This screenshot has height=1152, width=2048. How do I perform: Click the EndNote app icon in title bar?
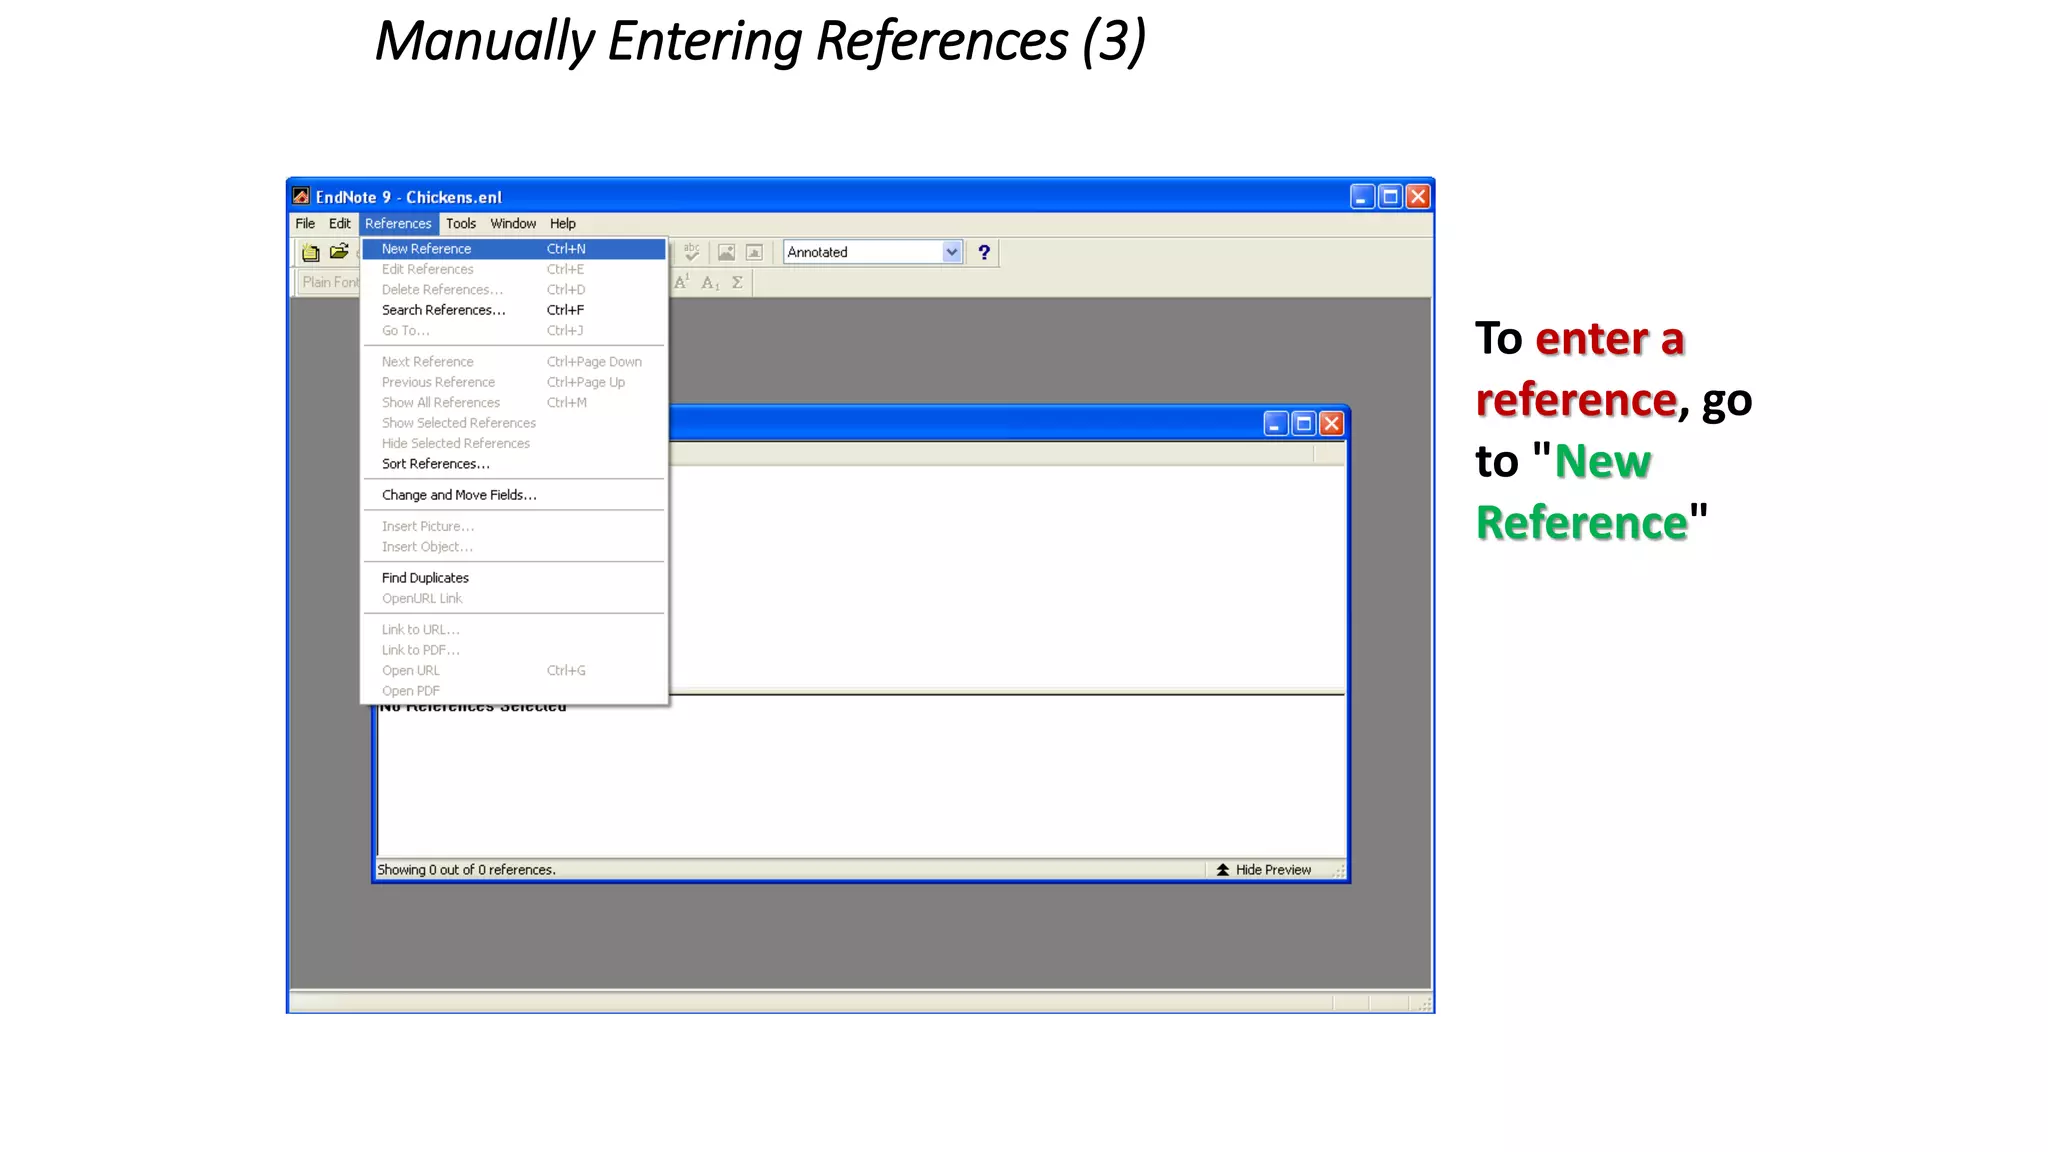click(301, 196)
